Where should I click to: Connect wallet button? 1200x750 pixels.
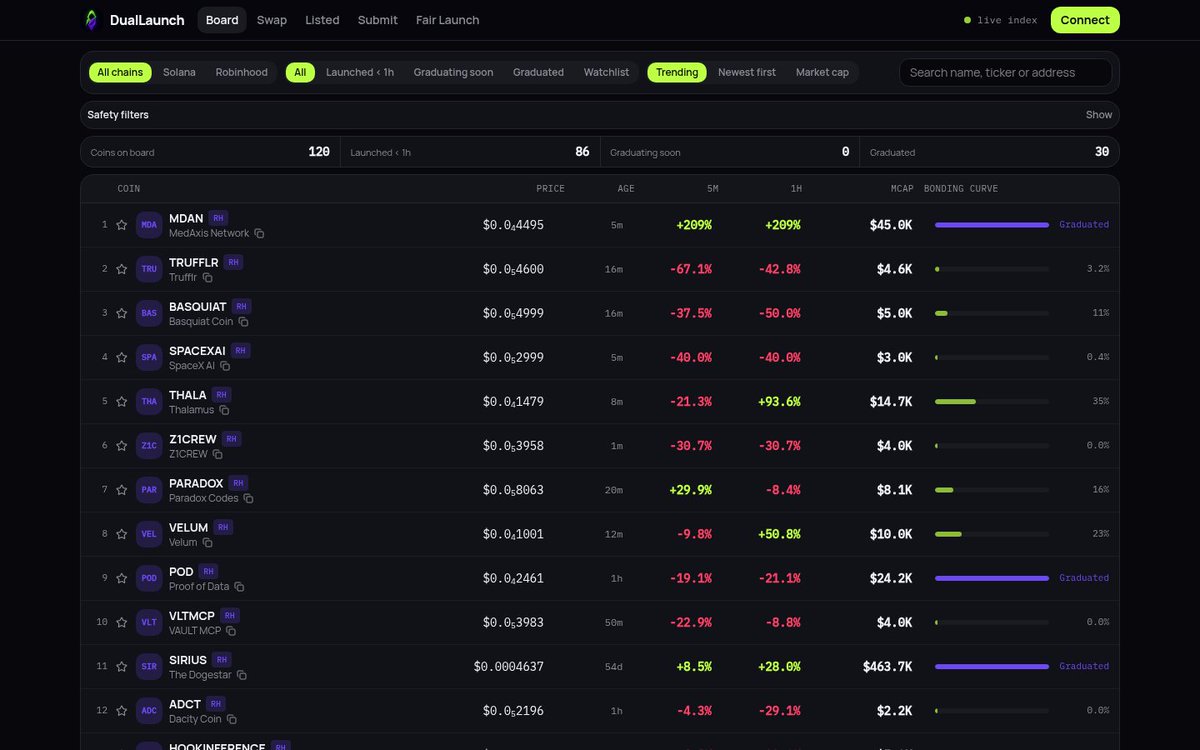(1085, 20)
